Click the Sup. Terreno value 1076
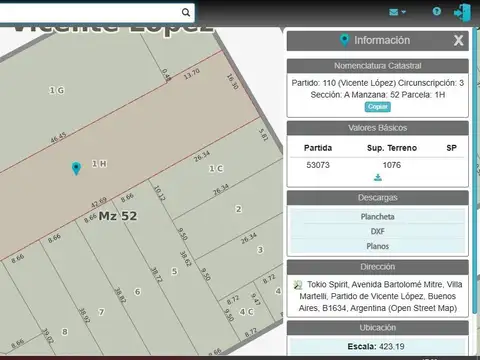Screen dimensions: 480x360 392,165
